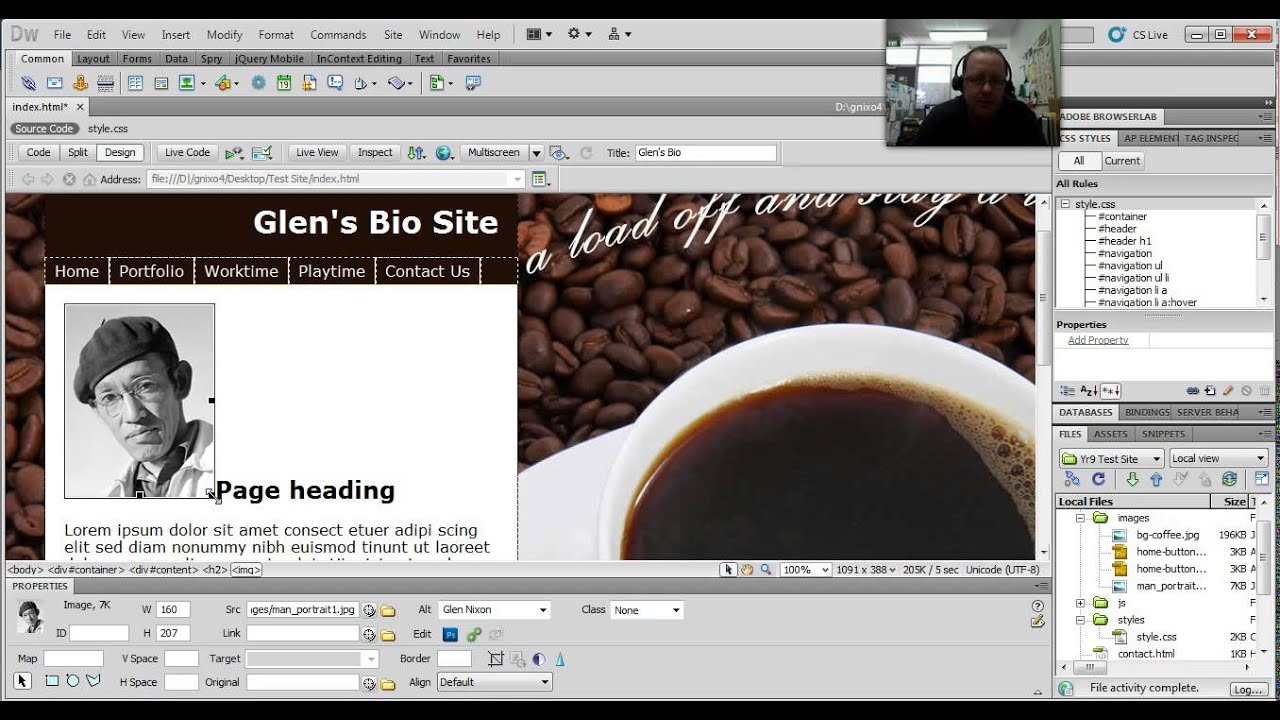Select the img tag in tag selector
This screenshot has height=720, width=1280.
click(x=246, y=570)
